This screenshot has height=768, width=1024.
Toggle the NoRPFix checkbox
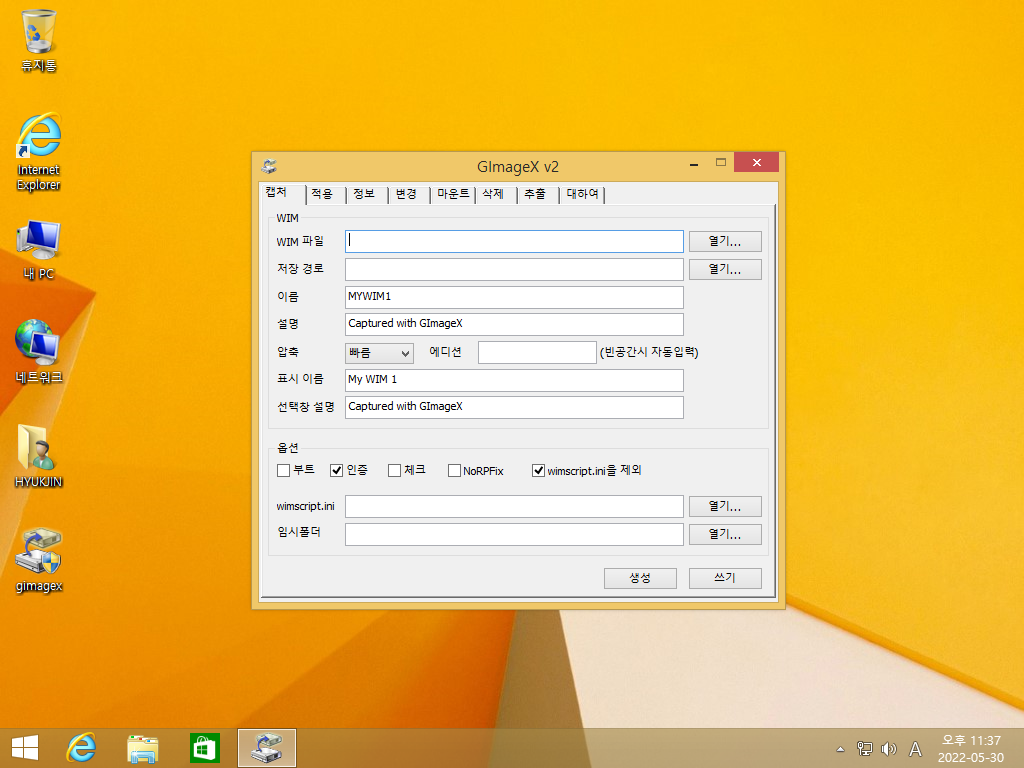454,470
